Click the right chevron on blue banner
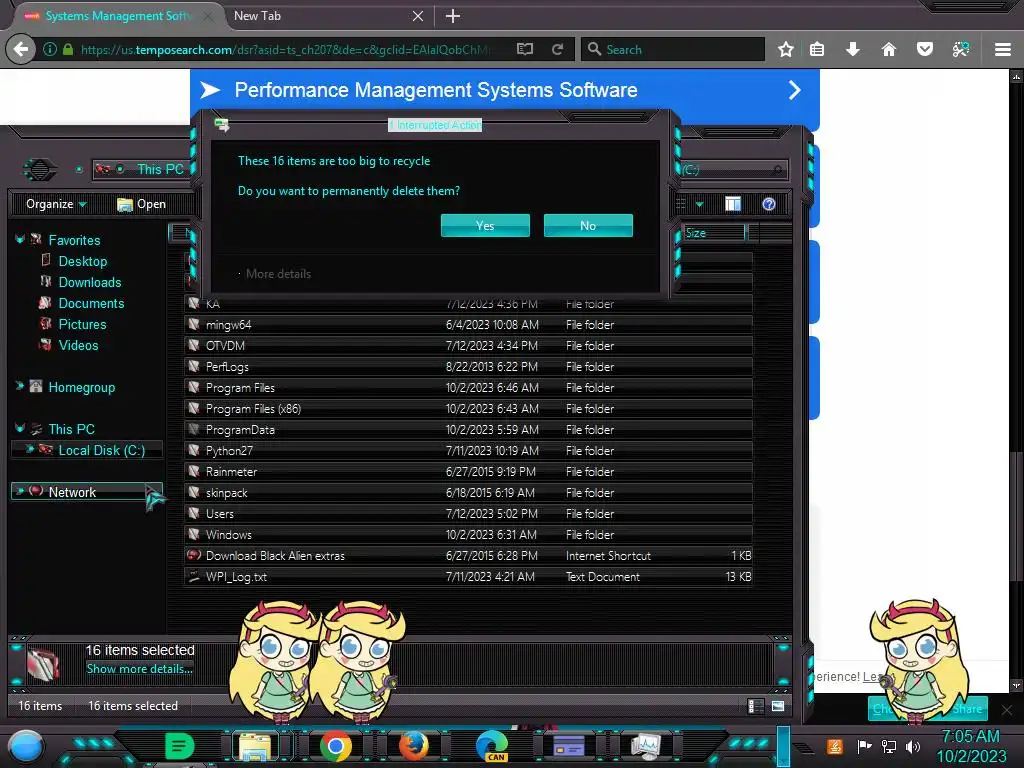This screenshot has height=768, width=1024. tap(794, 90)
